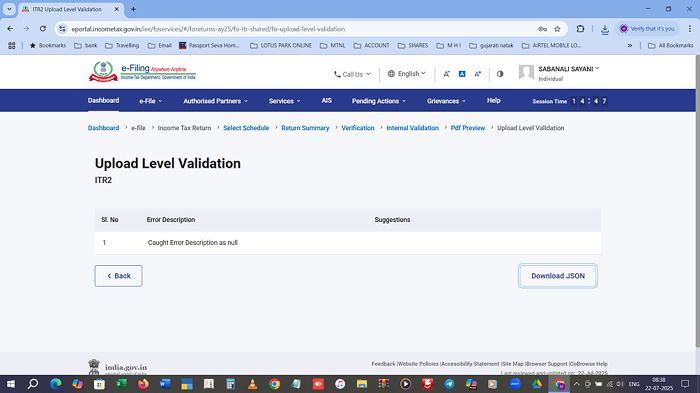
Task: Expand Pending Actions menu
Action: [x=379, y=101]
